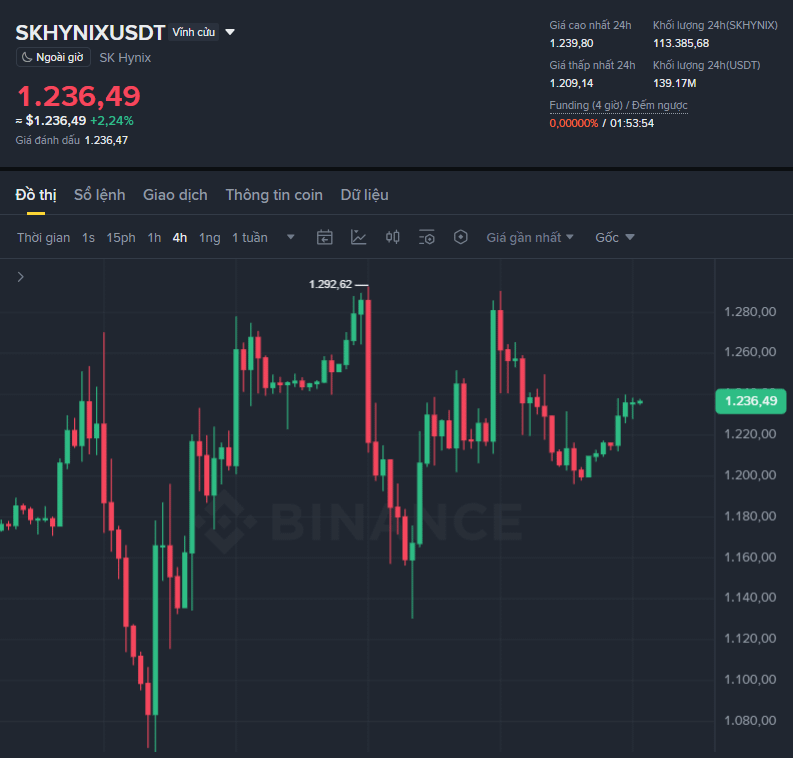Open the technical indicators line chart icon

[359, 237]
